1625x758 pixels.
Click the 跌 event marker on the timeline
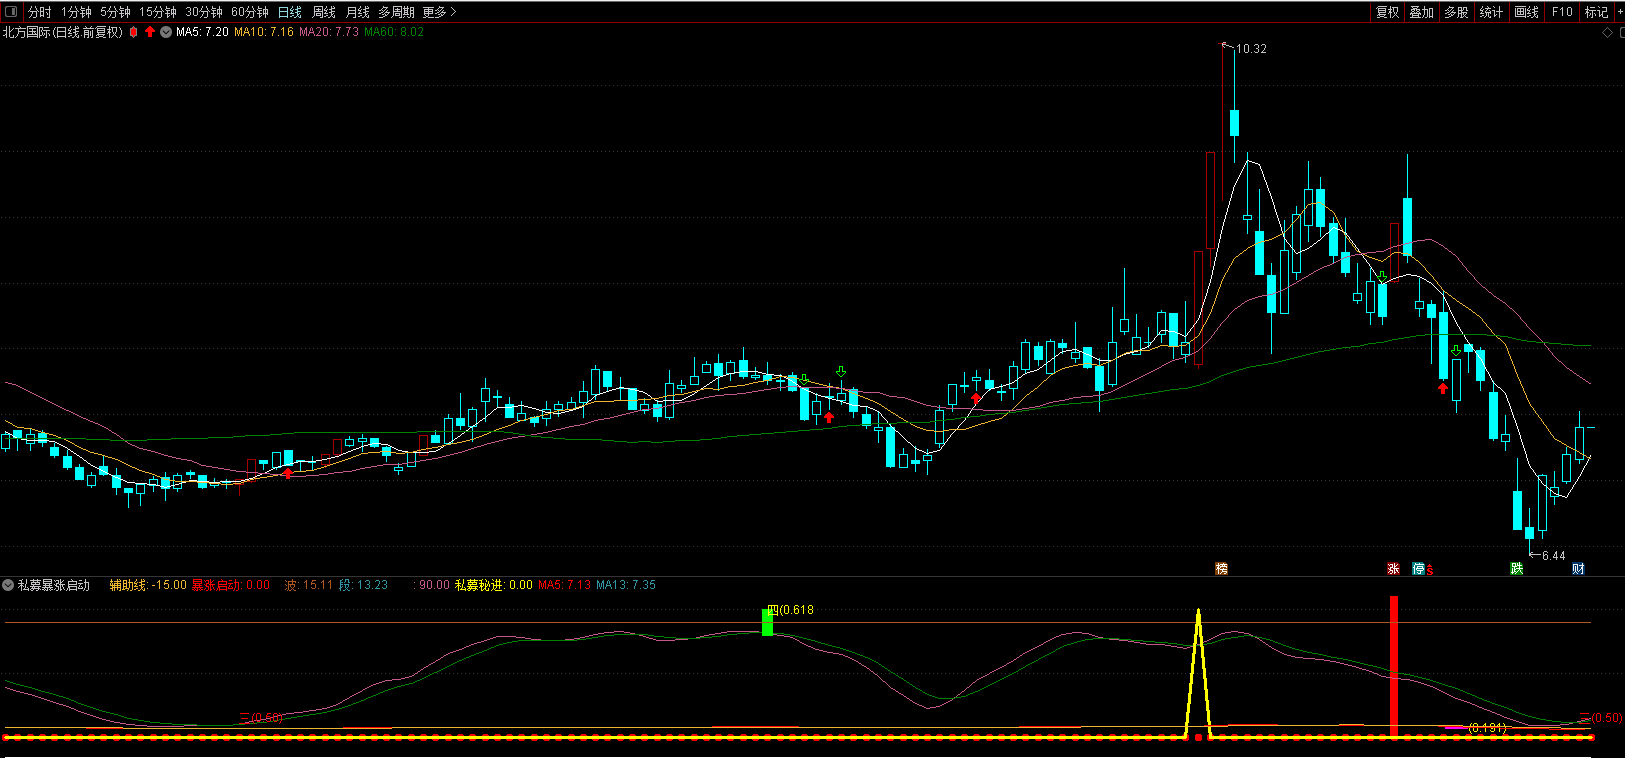(1516, 569)
